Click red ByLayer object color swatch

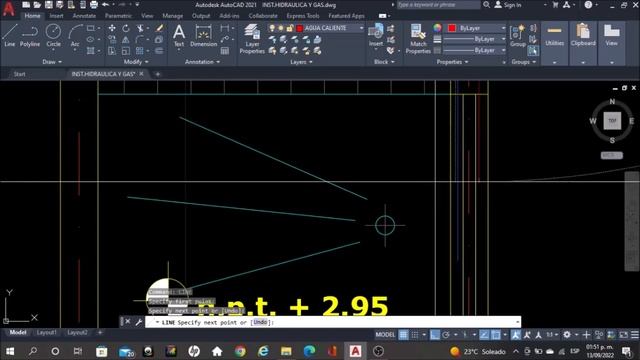(451, 28)
